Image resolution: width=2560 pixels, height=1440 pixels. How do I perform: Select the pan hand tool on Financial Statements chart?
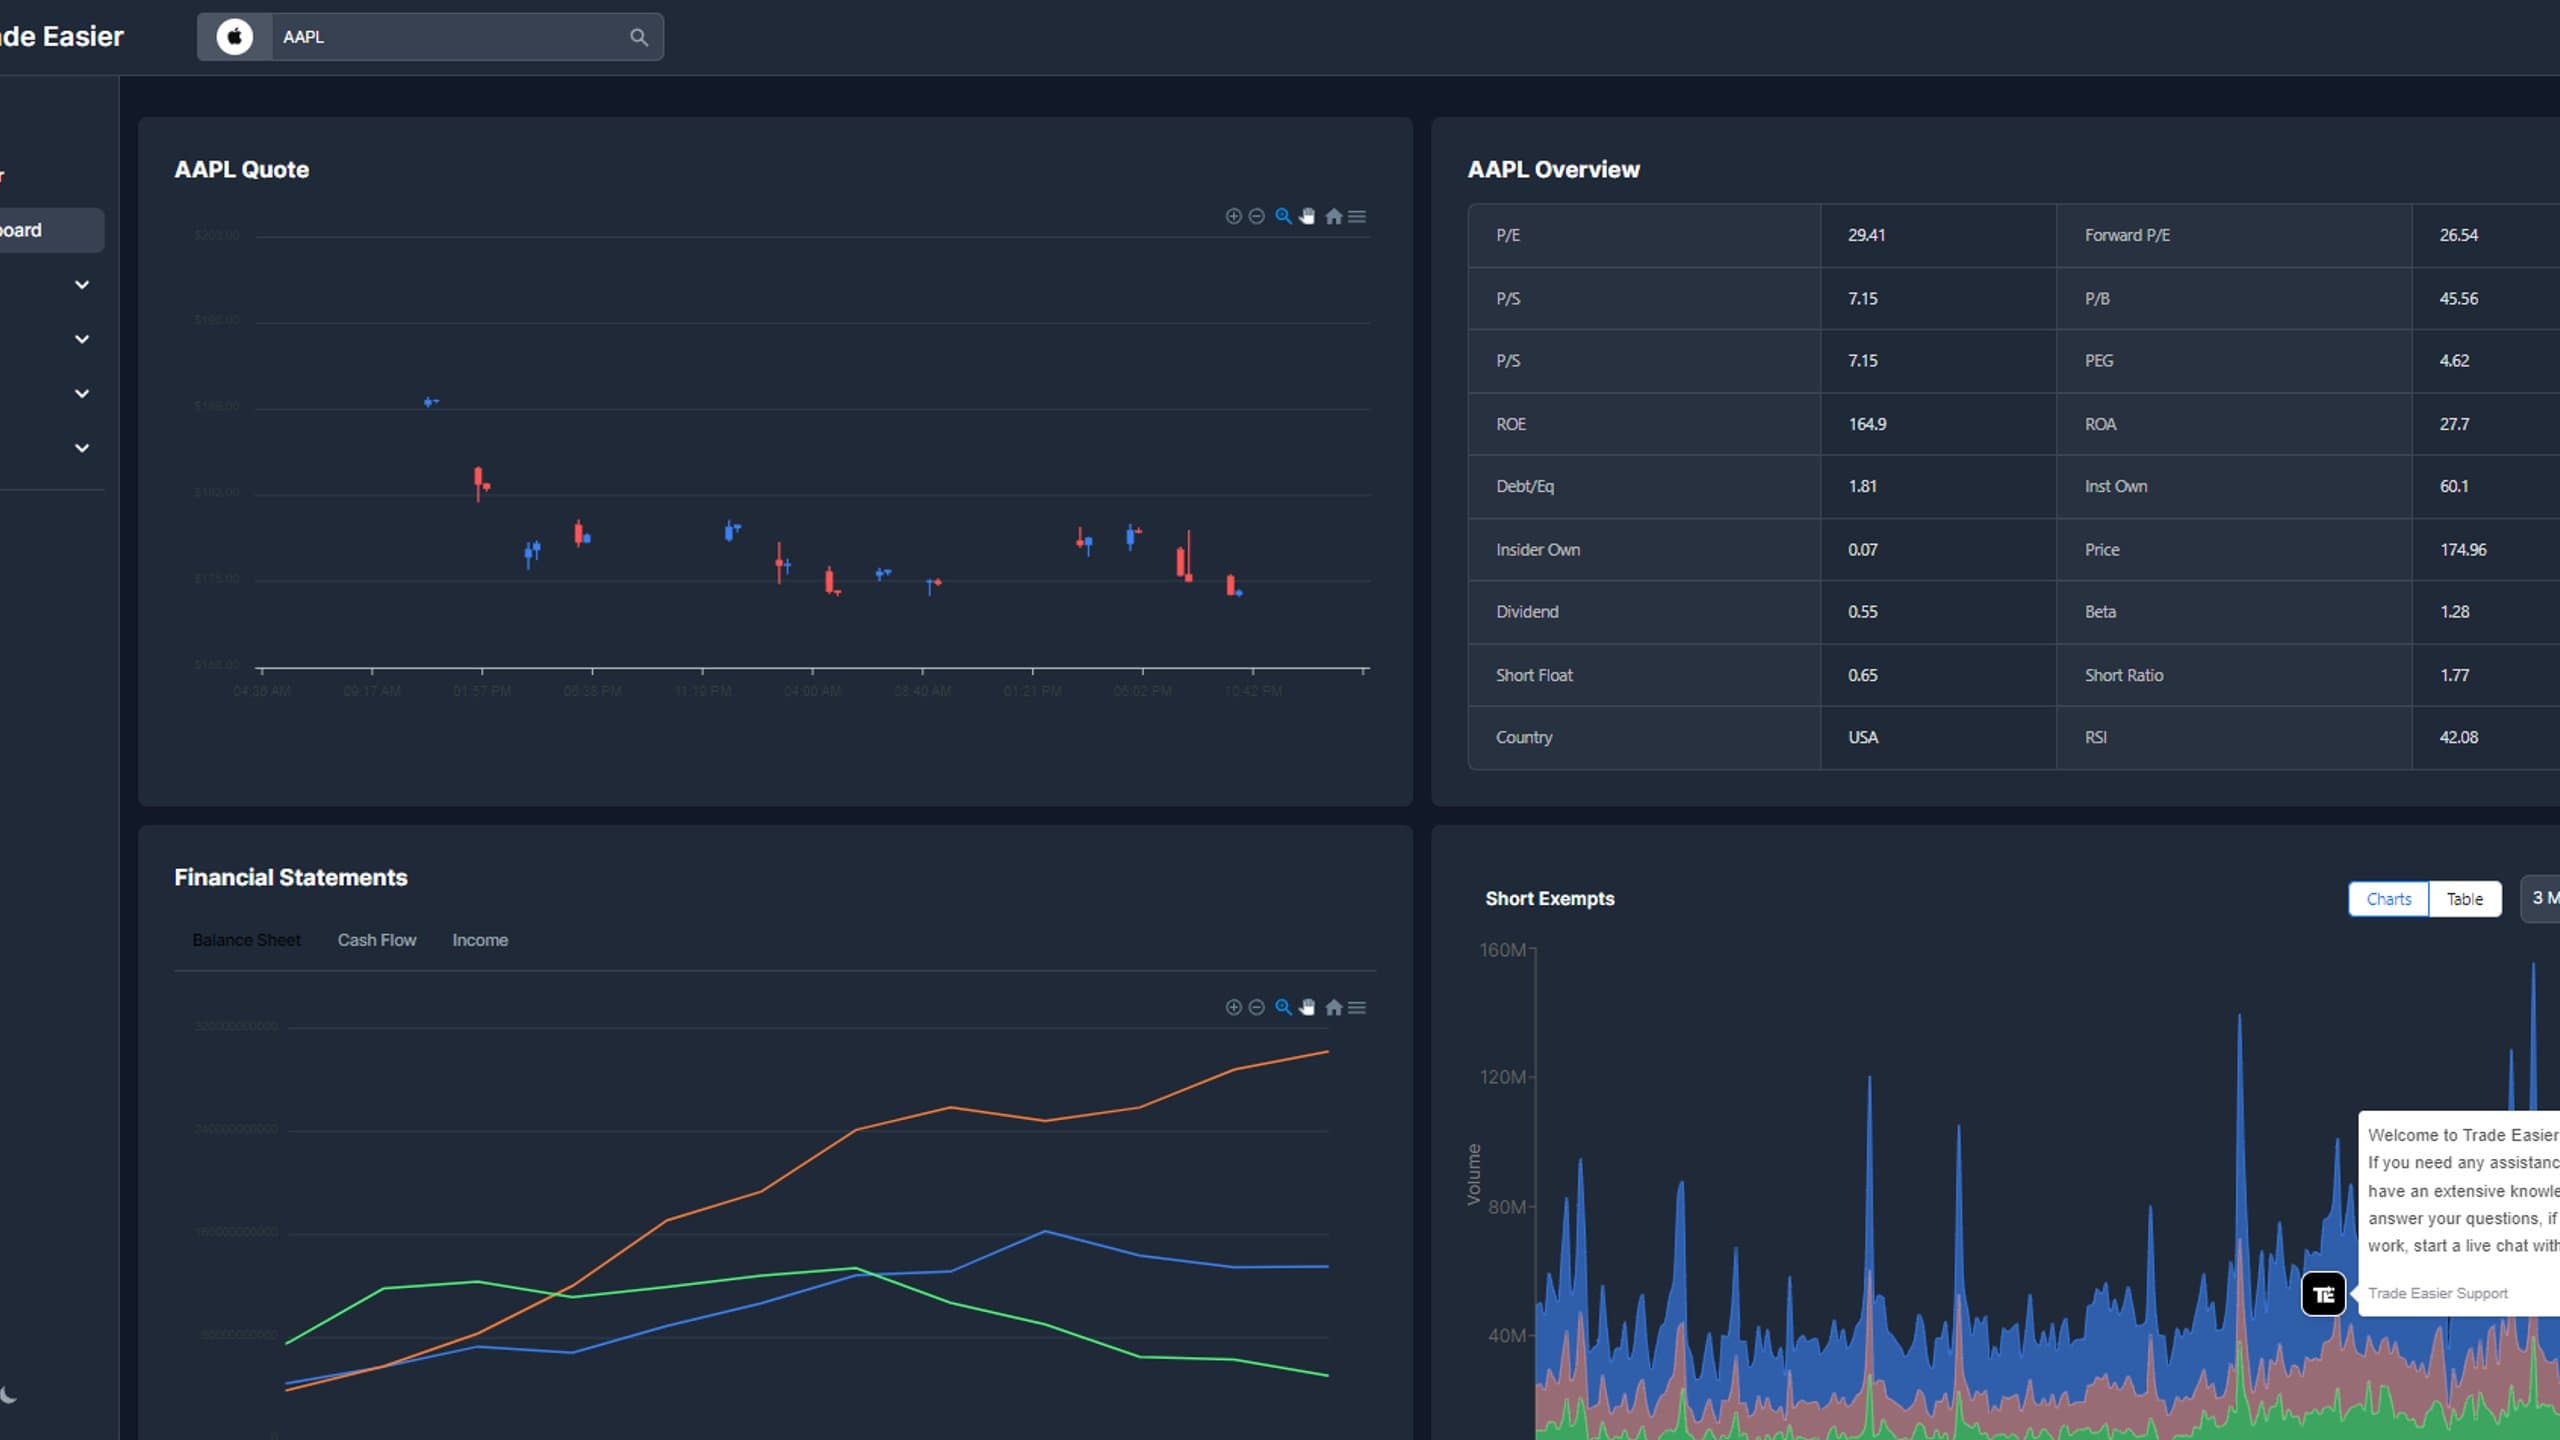(1307, 1007)
